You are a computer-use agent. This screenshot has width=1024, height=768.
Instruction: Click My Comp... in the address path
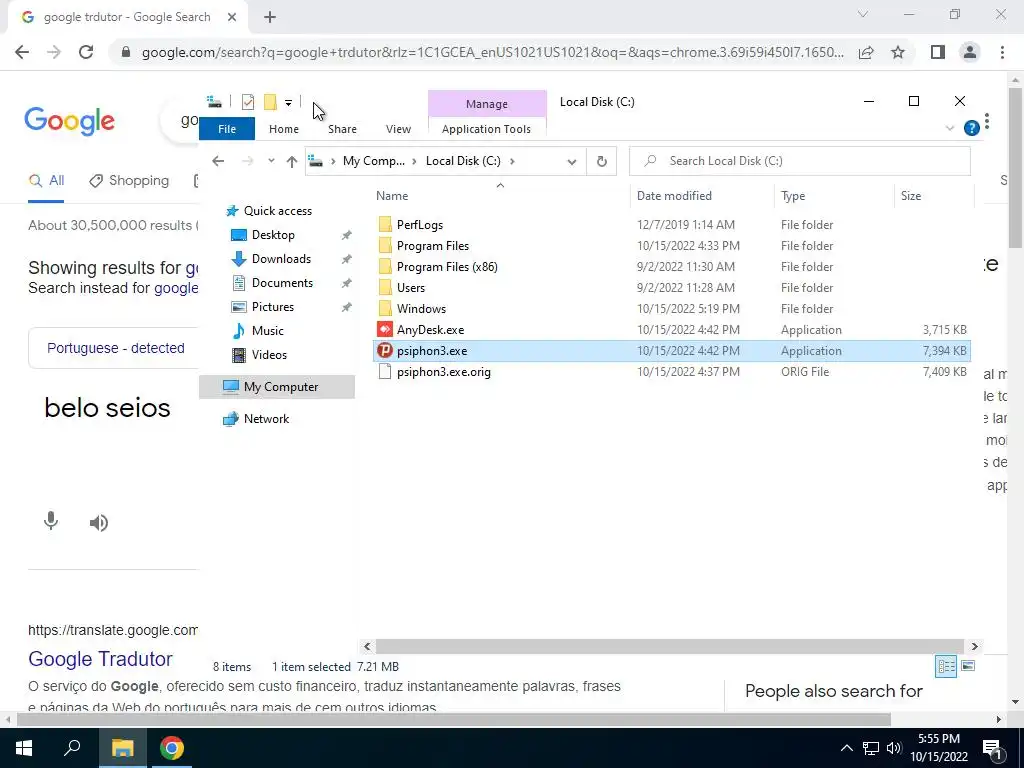click(374, 161)
